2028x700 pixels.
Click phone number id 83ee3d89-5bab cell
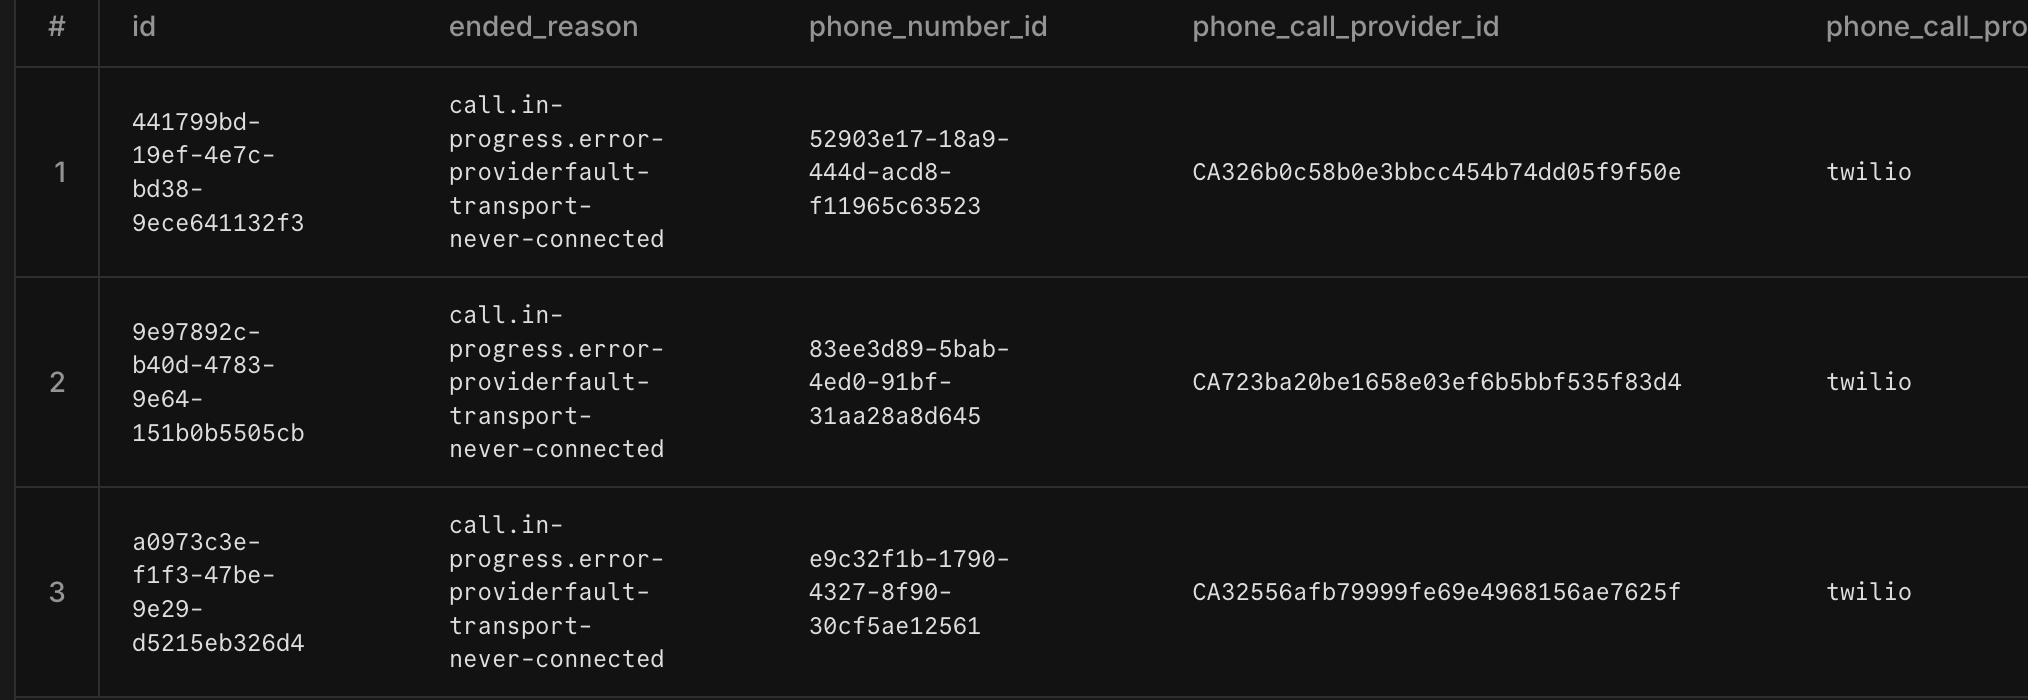[908, 382]
